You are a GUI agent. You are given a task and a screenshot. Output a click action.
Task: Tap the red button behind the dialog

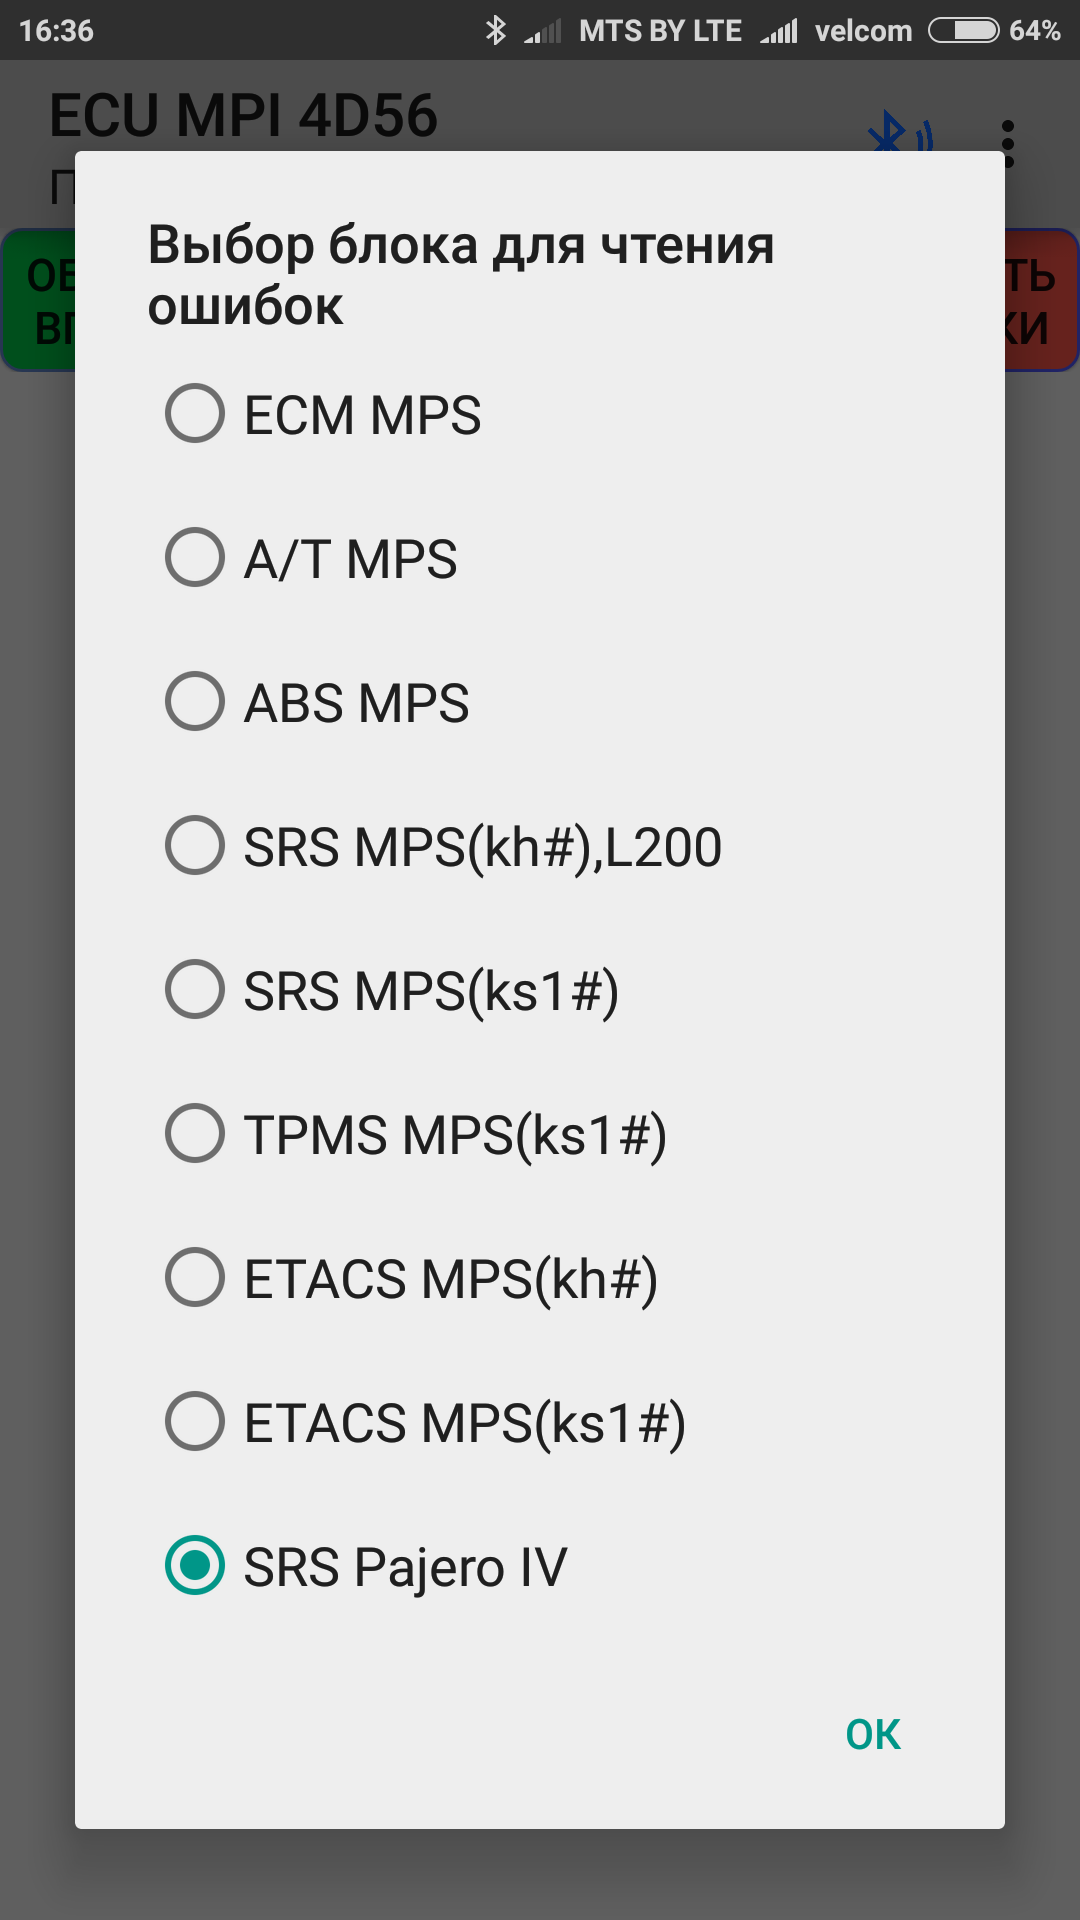(1041, 301)
